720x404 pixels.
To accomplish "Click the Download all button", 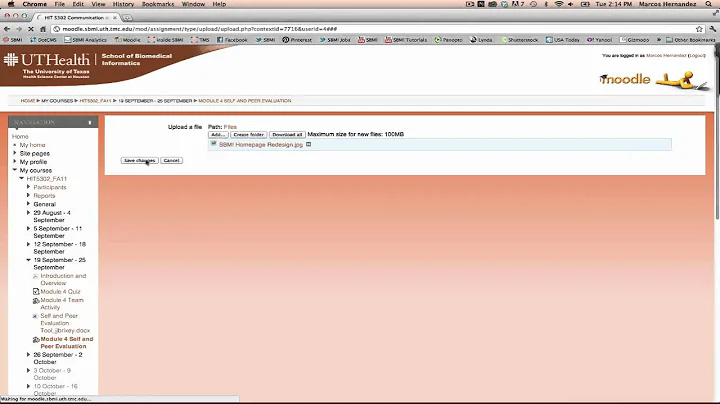I will pos(287,135).
